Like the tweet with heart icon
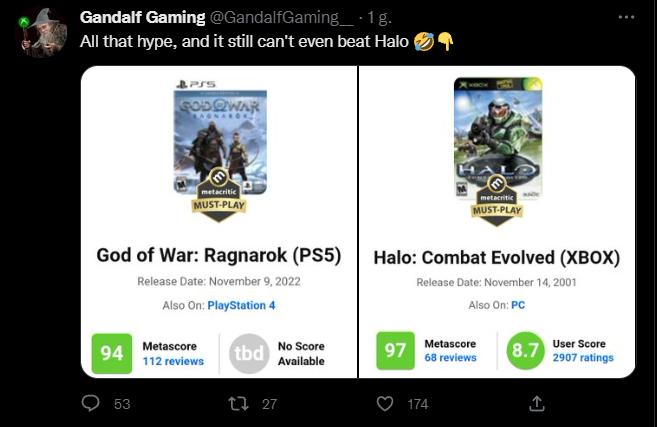Image resolution: width=657 pixels, height=427 pixels. pos(387,403)
